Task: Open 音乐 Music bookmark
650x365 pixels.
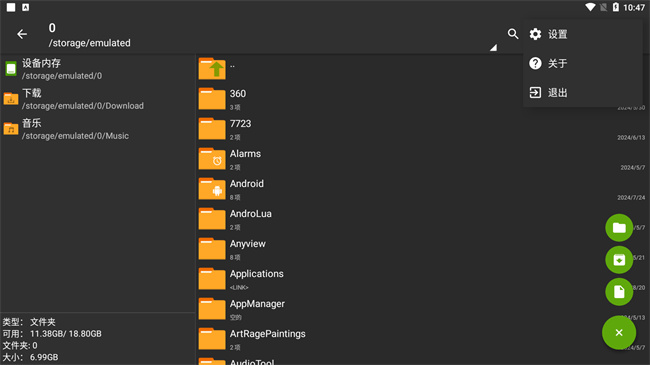Action: tap(98, 129)
